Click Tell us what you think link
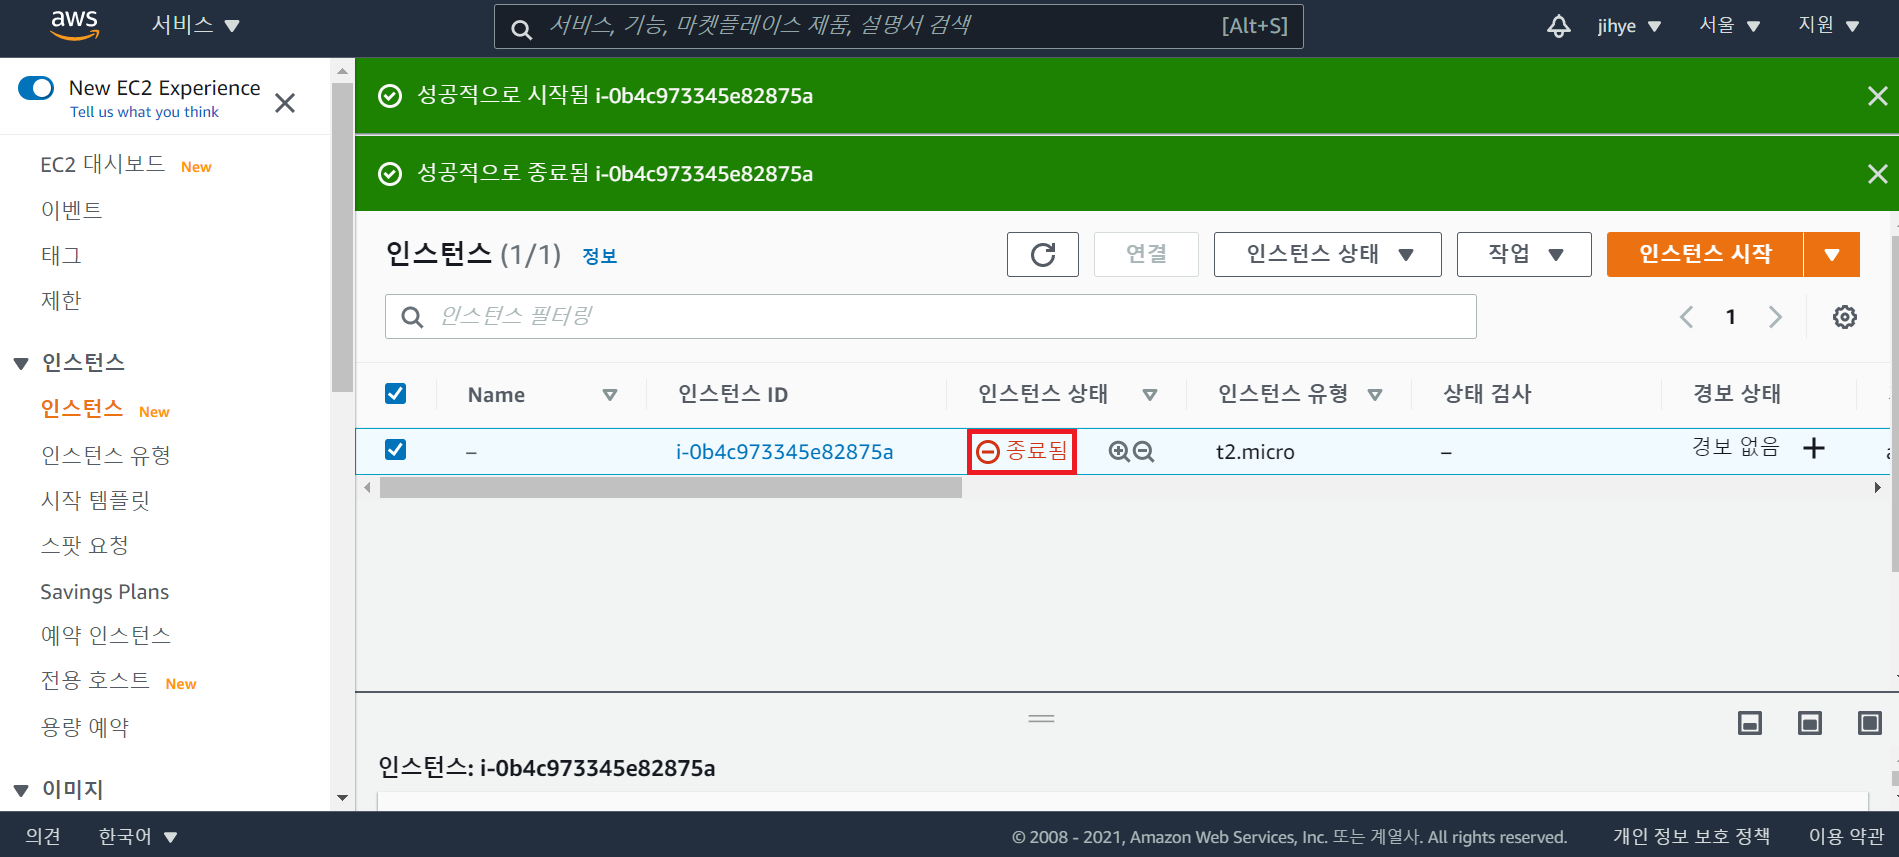This screenshot has width=1899, height=857. (x=144, y=112)
